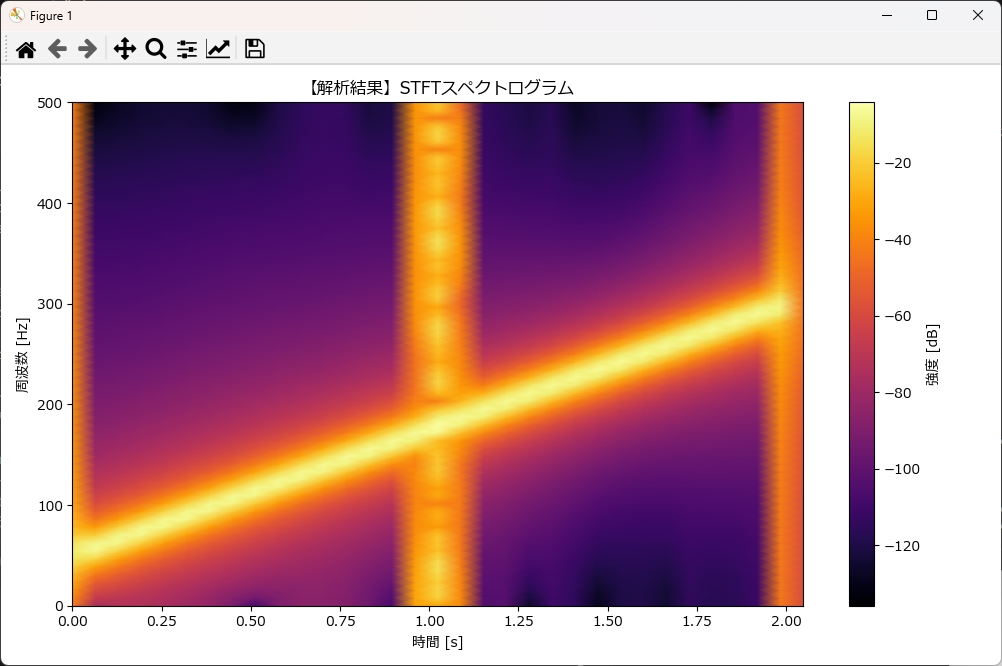Viewport: 1002px width, 666px height.
Task: Click the 500 tick on the frequency axis
Action: coord(49,103)
